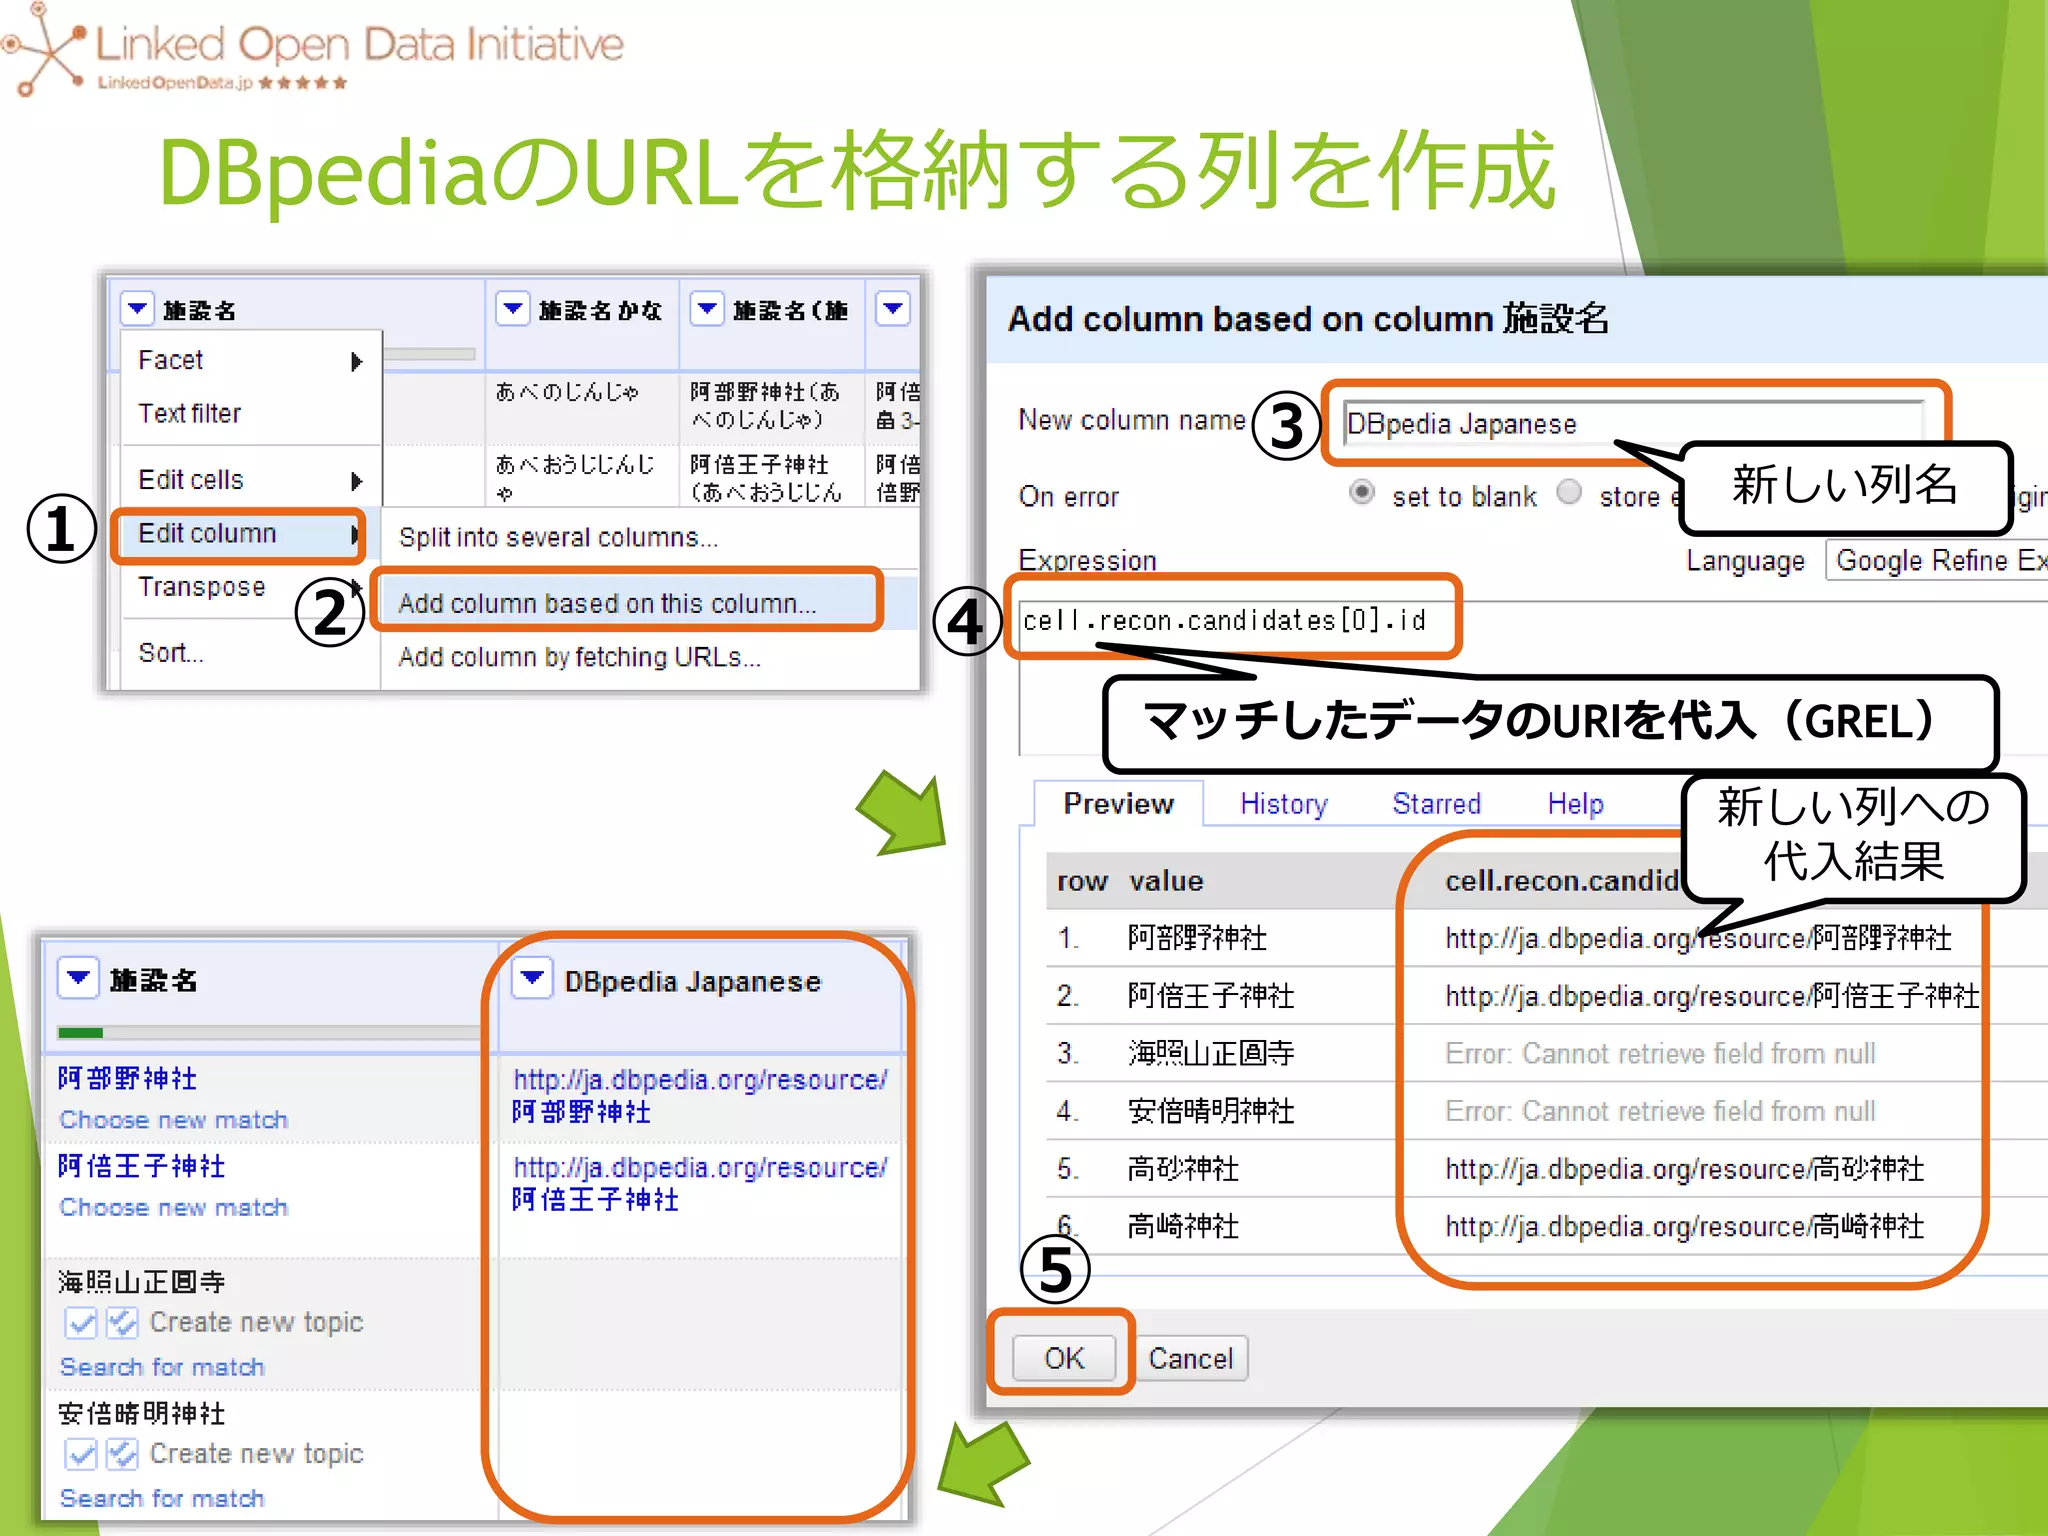Expand the Facet submenu
The image size is (2048, 1536).
pos(250,360)
